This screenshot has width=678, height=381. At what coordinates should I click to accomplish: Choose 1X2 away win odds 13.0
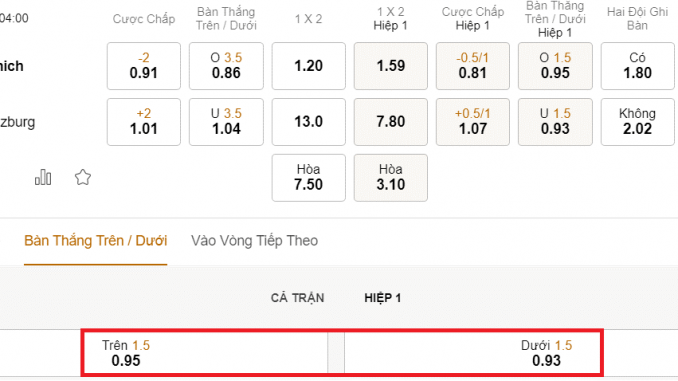[x=309, y=122]
